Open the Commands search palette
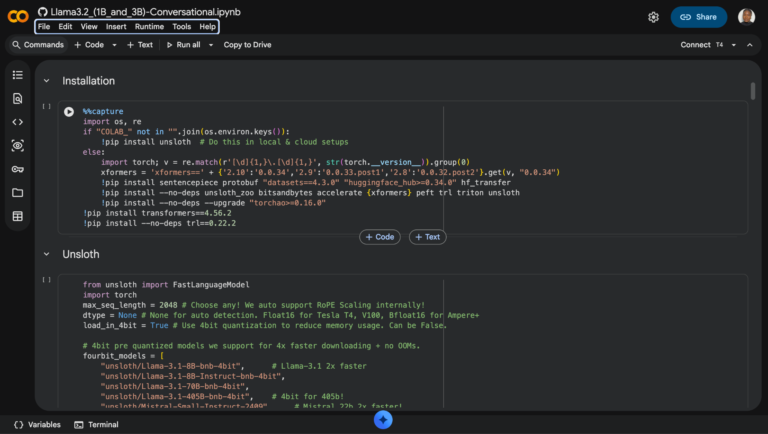The width and height of the screenshot is (768, 434). pos(38,45)
